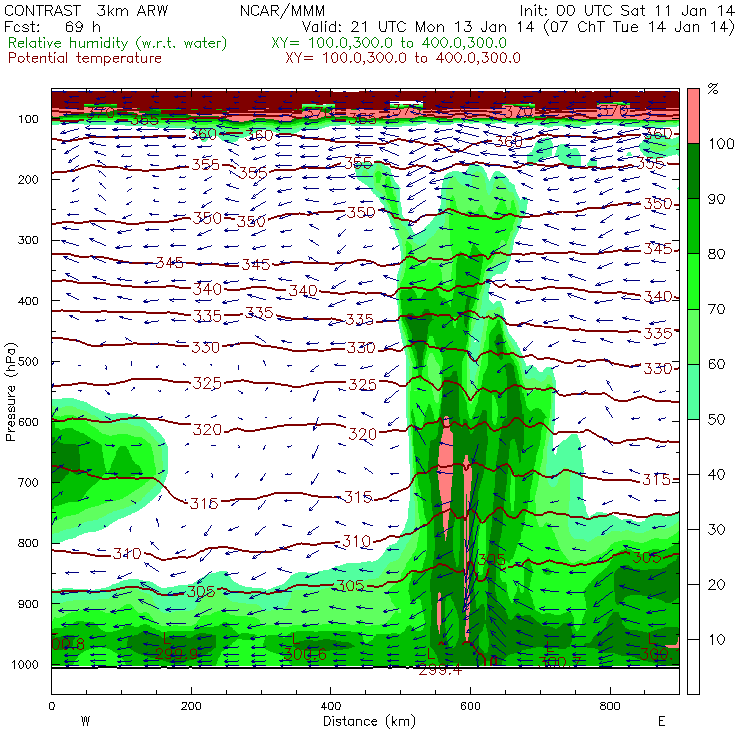Click the darkest green 90–100% colorbar segment

coord(693,171)
